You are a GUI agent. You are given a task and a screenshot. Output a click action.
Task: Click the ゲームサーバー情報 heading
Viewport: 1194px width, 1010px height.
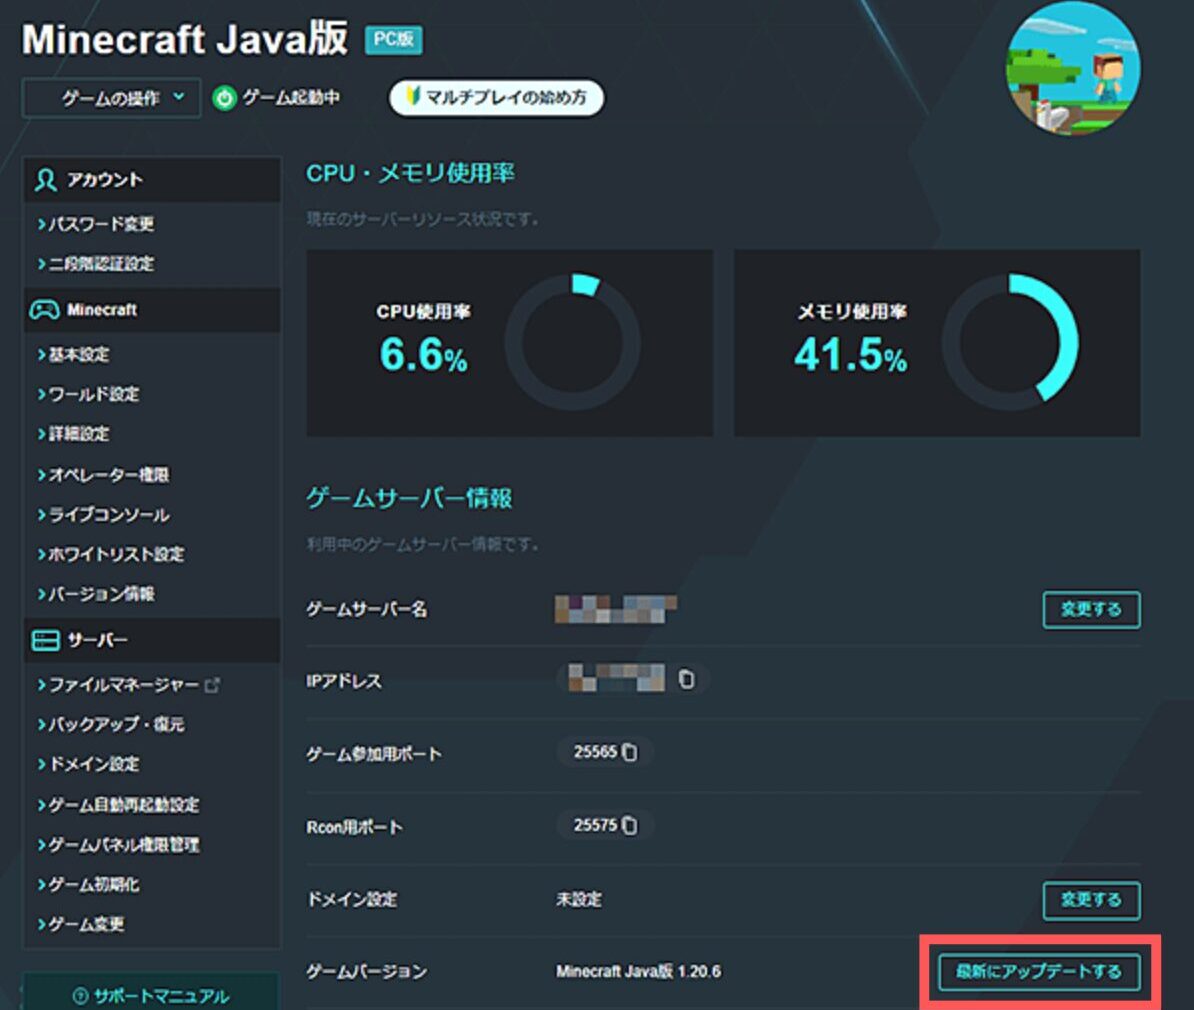tap(409, 498)
